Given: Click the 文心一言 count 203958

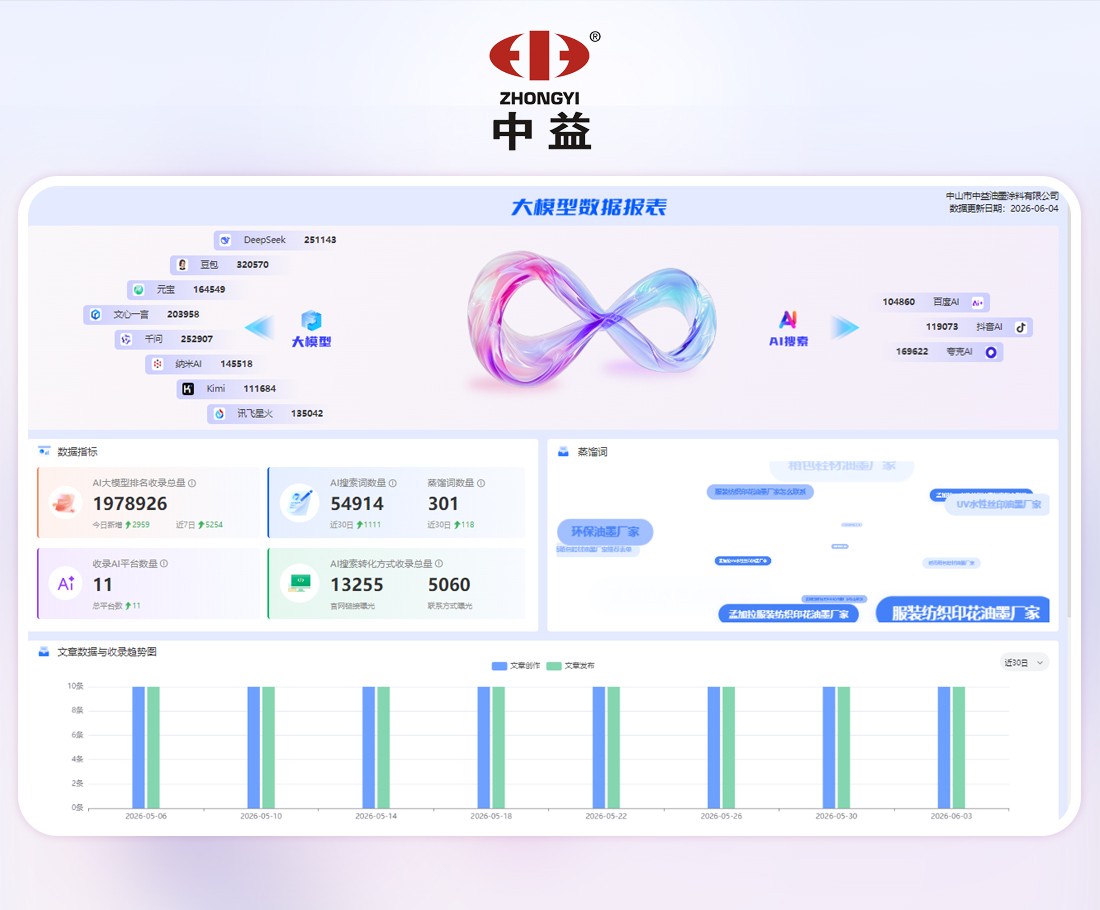Looking at the screenshot, I should click(x=183, y=314).
